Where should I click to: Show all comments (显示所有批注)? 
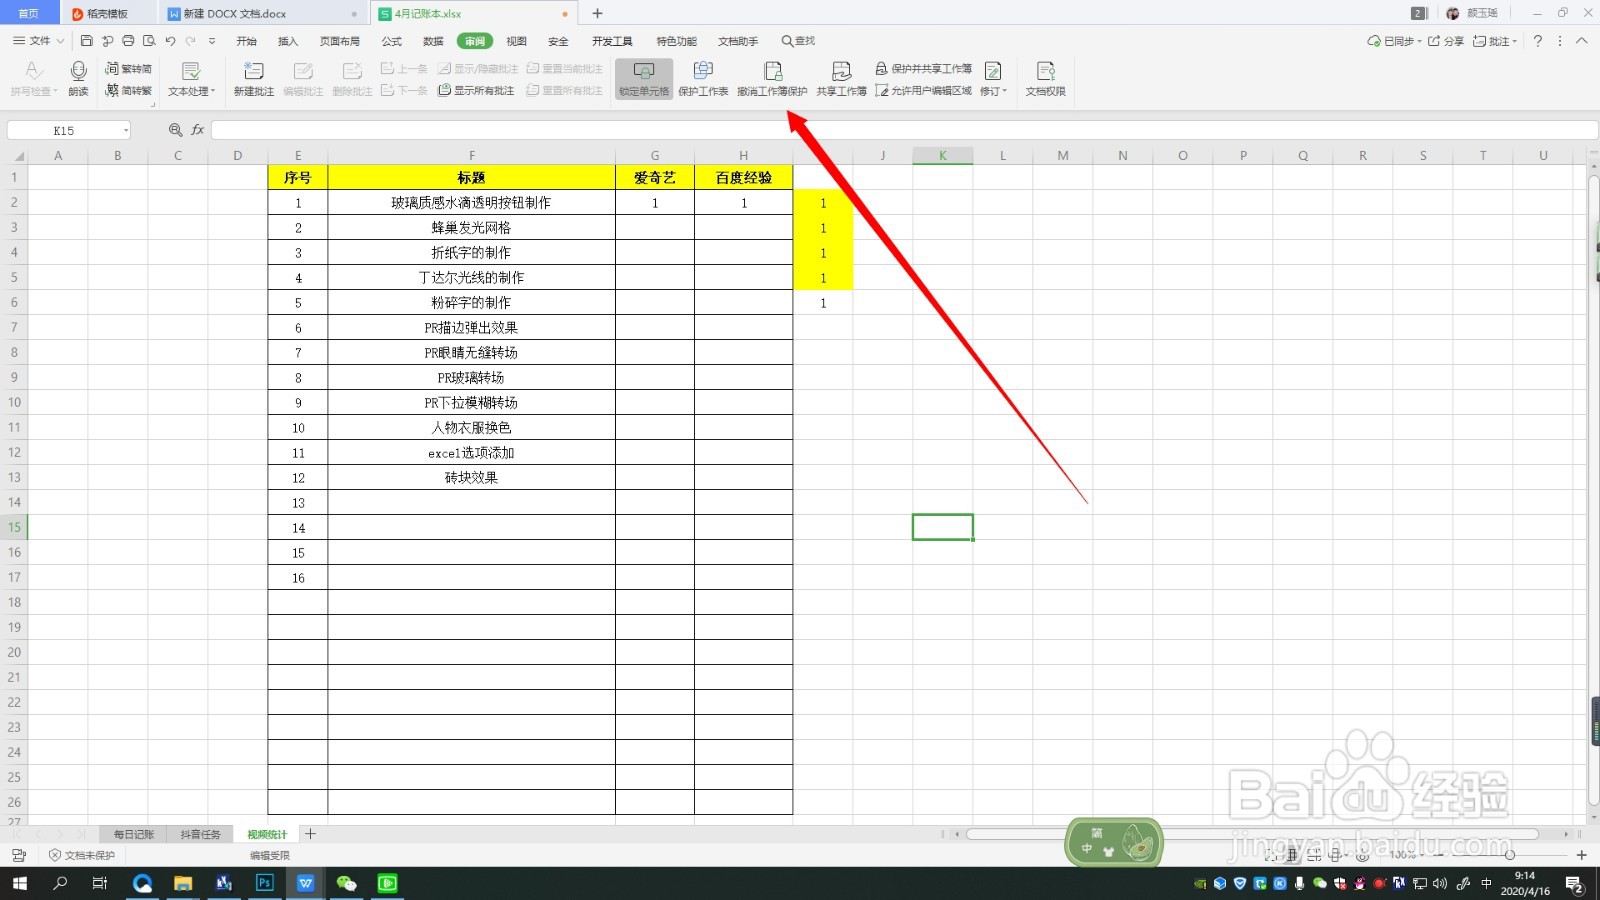click(476, 90)
